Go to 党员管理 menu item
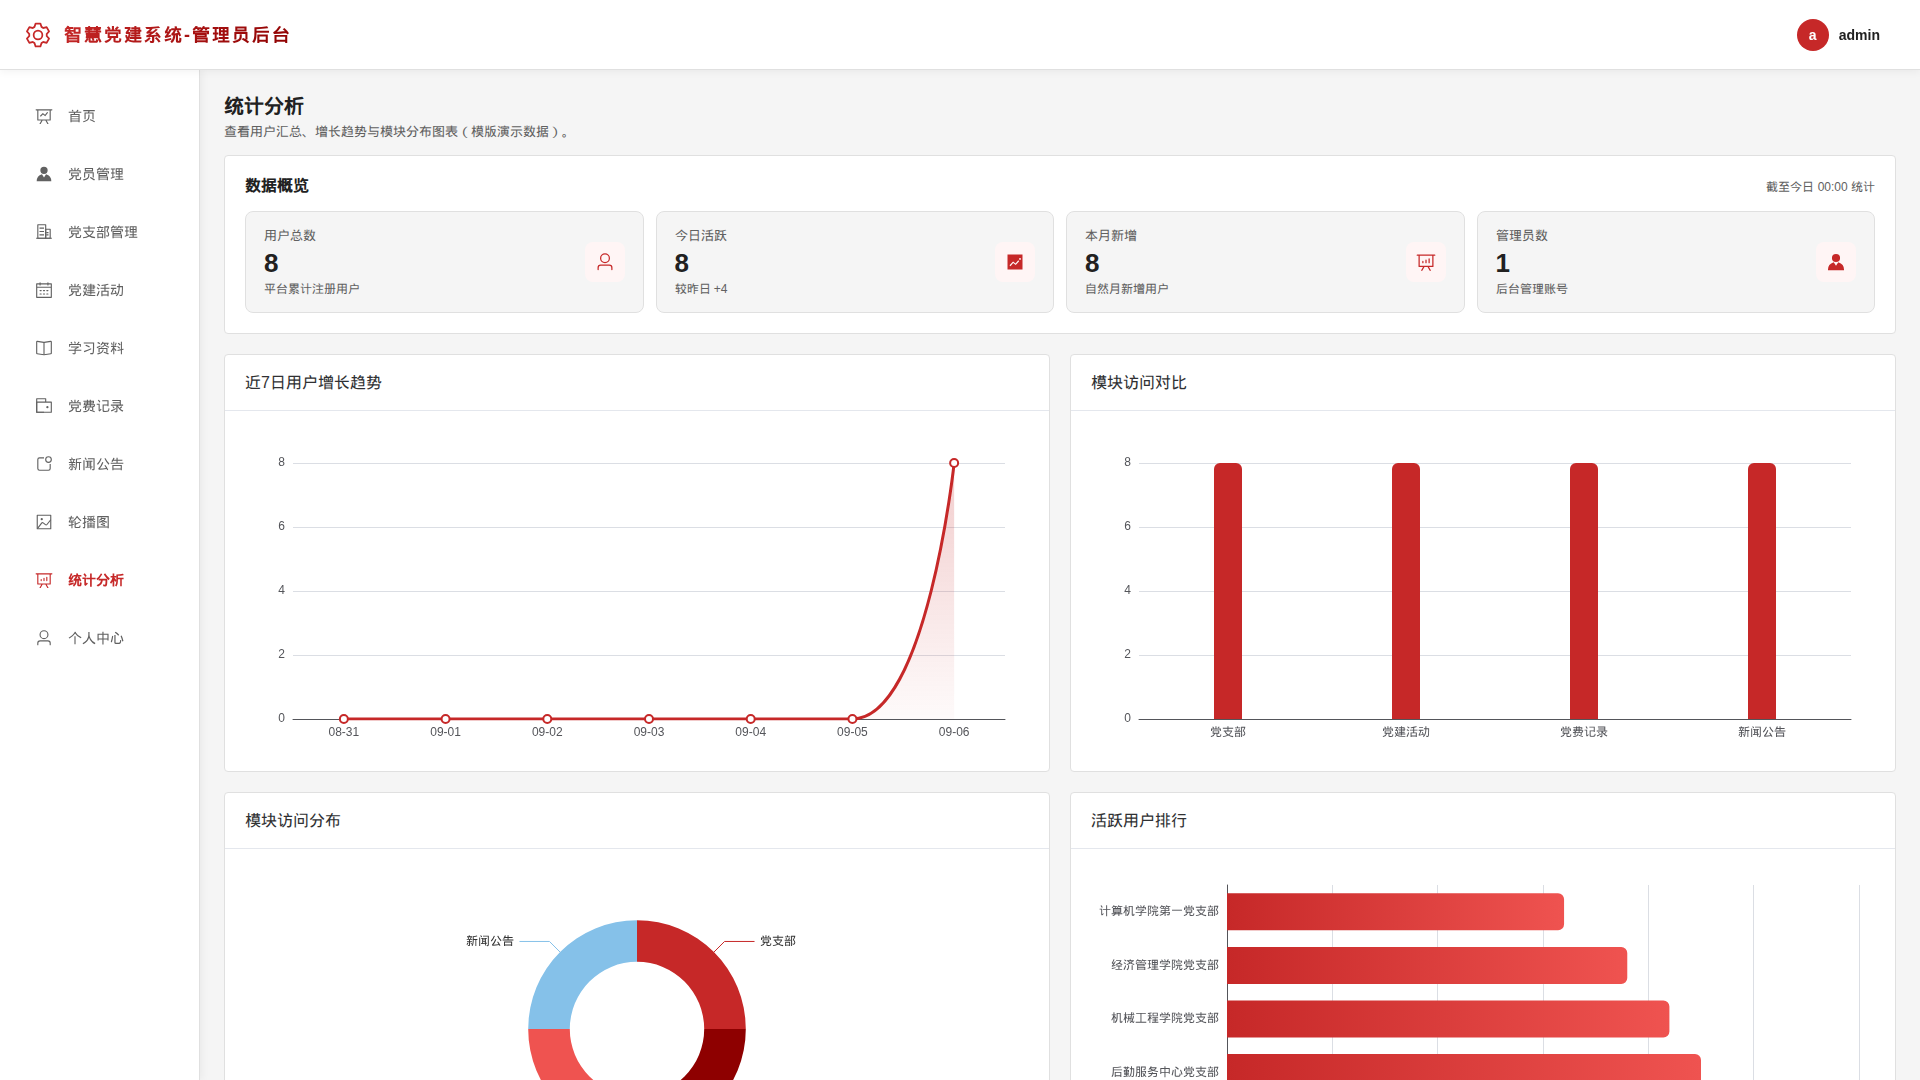The height and width of the screenshot is (1080, 1920). [100, 174]
